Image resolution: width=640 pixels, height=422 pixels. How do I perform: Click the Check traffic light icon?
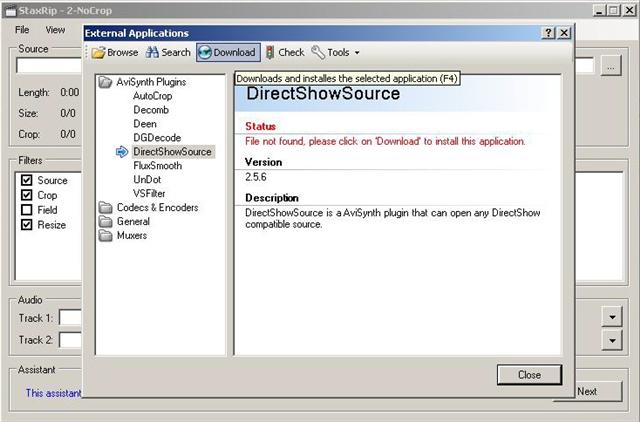point(270,53)
